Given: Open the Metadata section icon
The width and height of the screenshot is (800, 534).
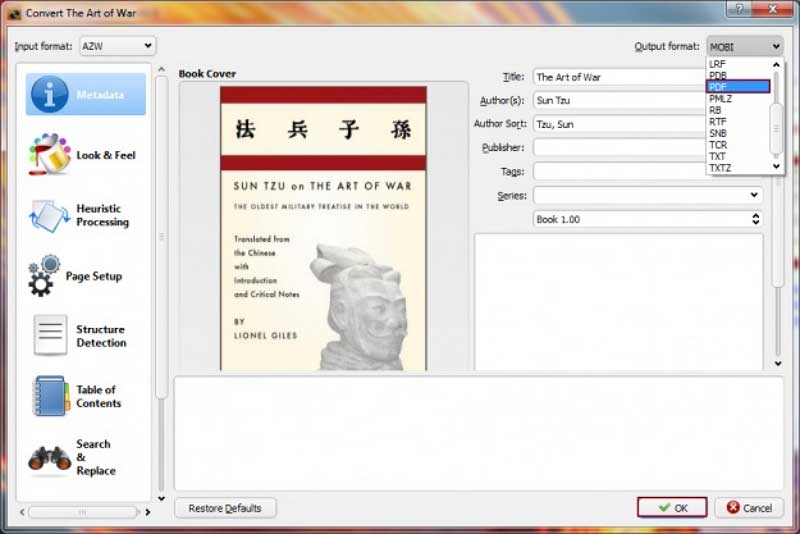Looking at the screenshot, I should click(49, 94).
